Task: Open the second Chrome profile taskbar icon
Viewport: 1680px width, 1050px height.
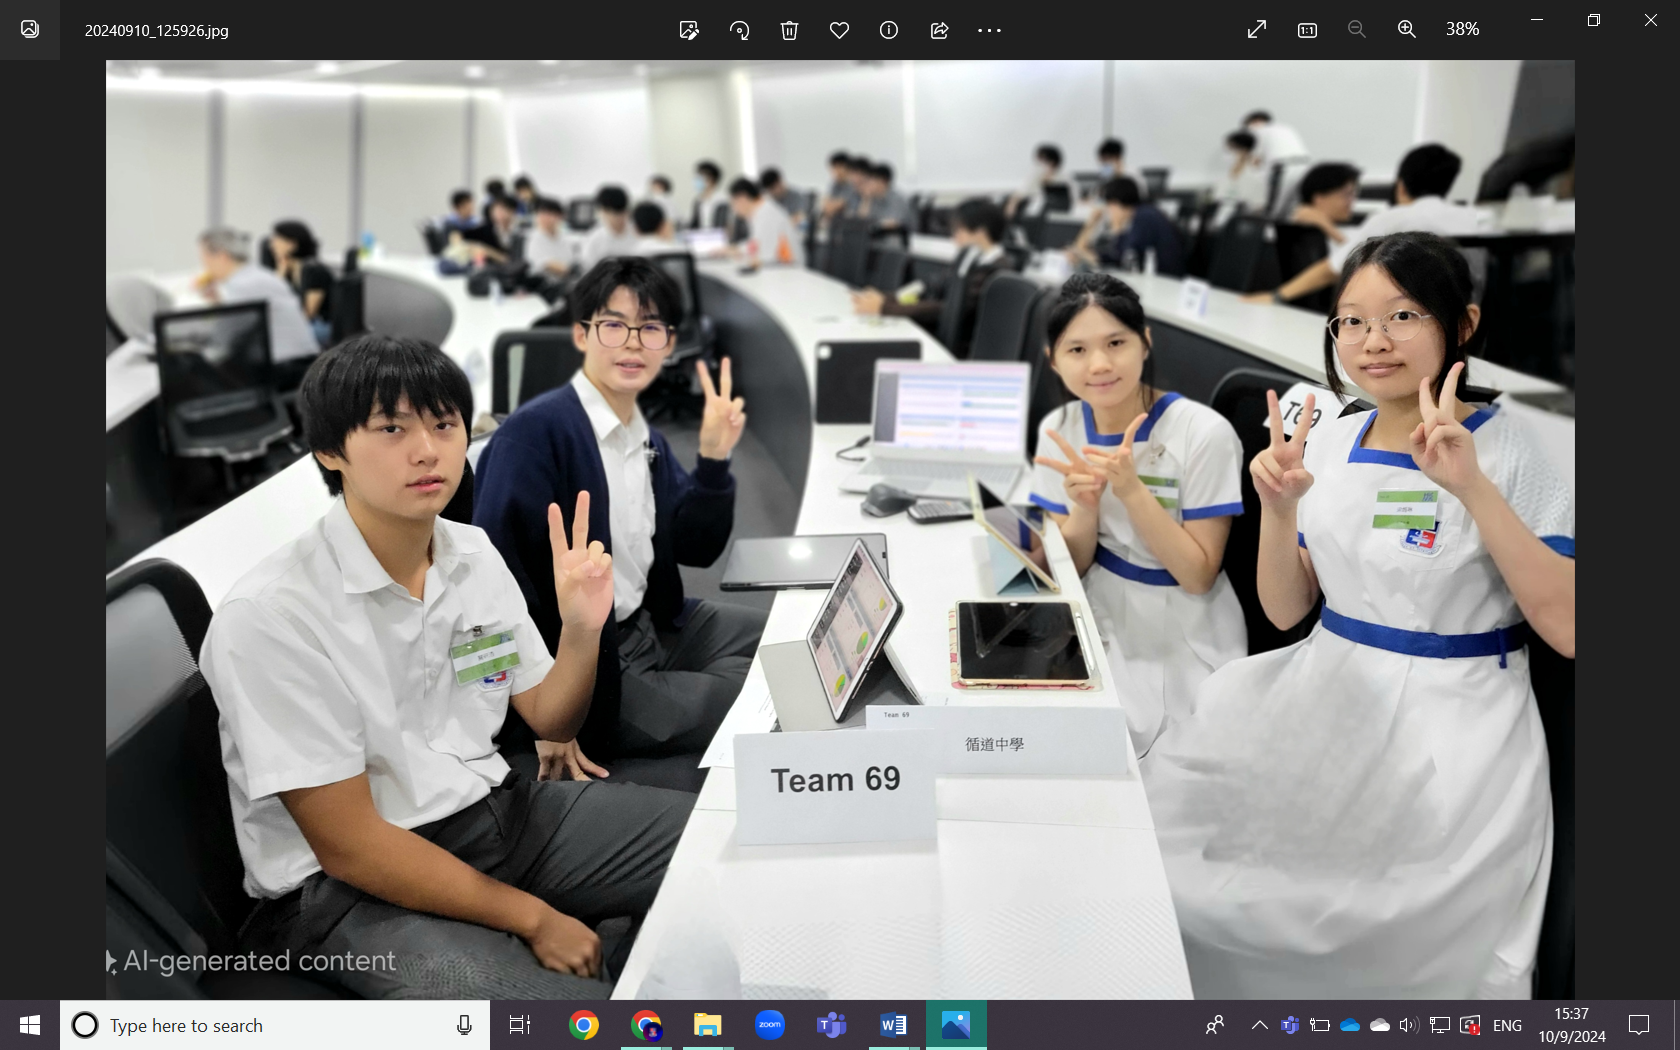Action: coord(646,1025)
